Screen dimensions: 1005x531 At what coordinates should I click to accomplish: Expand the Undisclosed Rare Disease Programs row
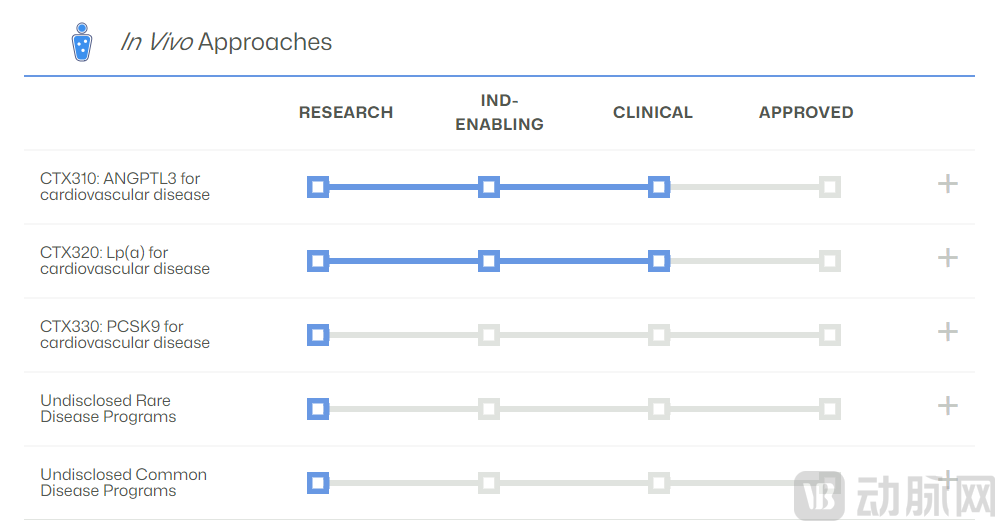(x=947, y=406)
